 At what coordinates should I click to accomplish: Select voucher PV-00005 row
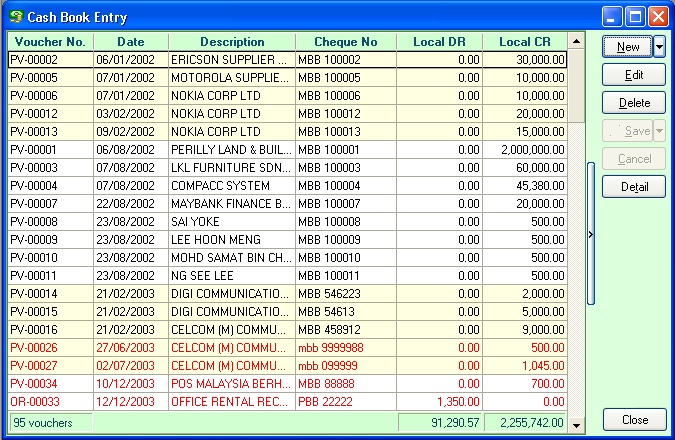click(x=287, y=77)
